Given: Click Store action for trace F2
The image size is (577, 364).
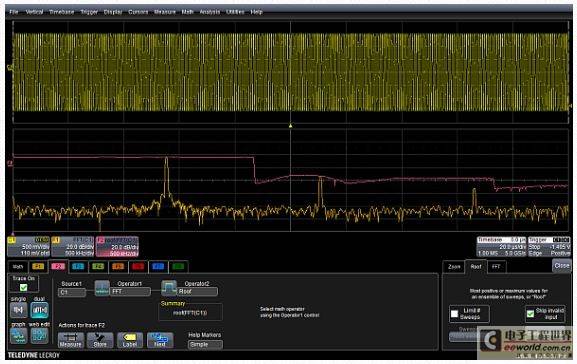Looking at the screenshot, I should tap(100, 340).
